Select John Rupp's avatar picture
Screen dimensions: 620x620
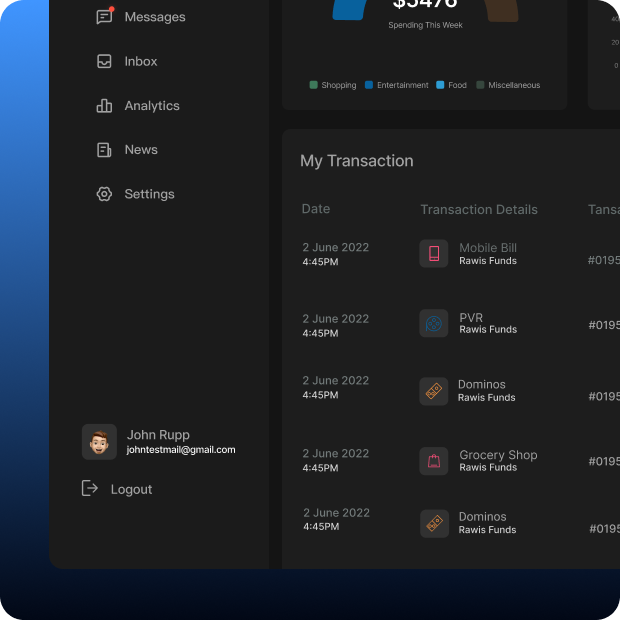[x=99, y=442]
